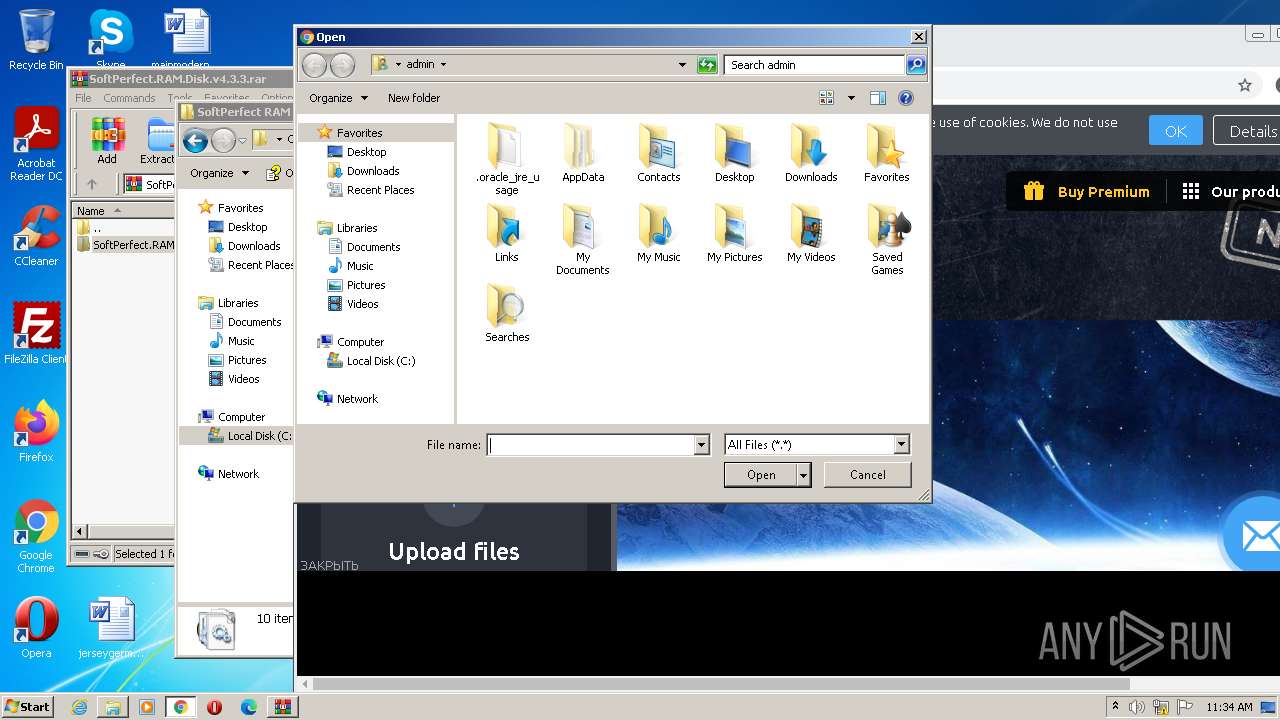Select the Saved Games folder

click(886, 239)
